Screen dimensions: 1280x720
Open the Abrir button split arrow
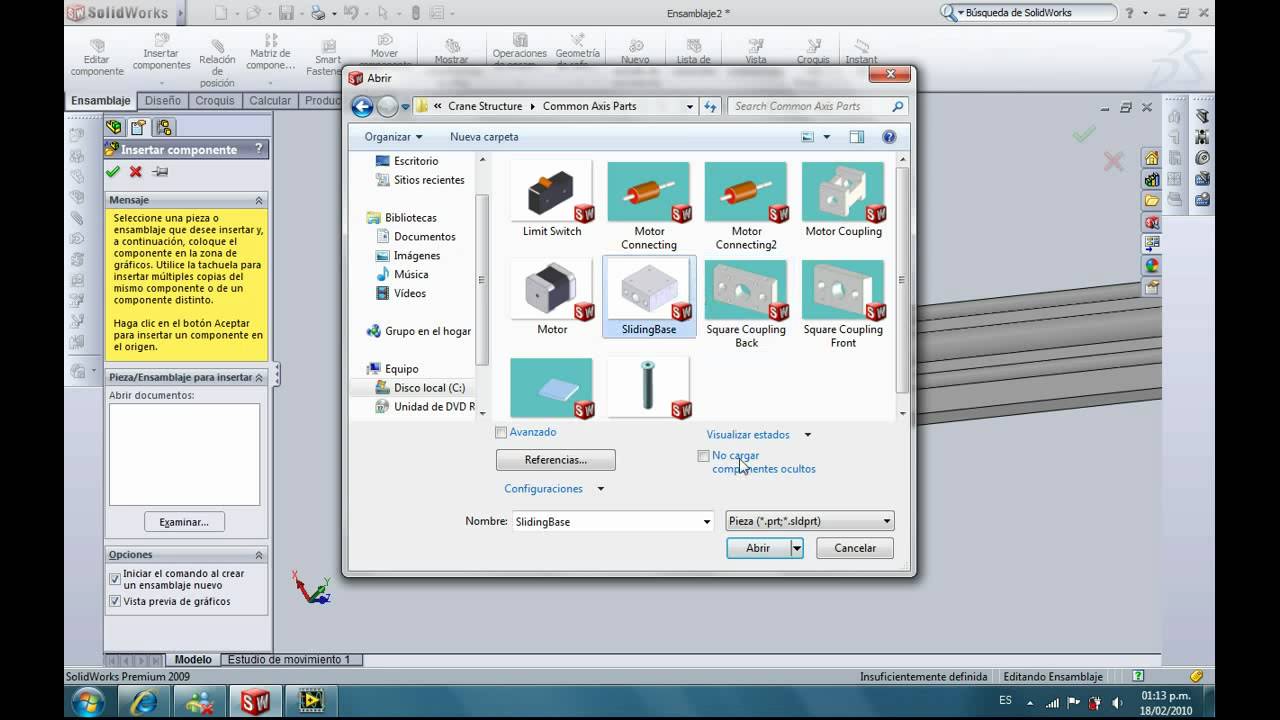[797, 548]
